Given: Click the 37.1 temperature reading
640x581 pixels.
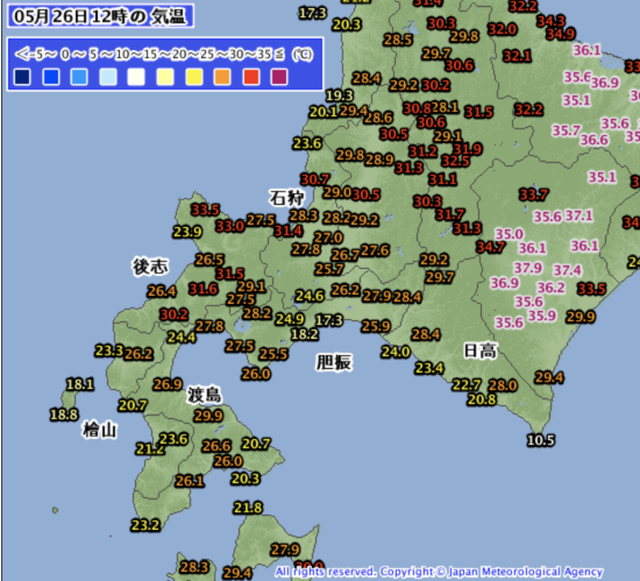Looking at the screenshot, I should click(579, 215).
